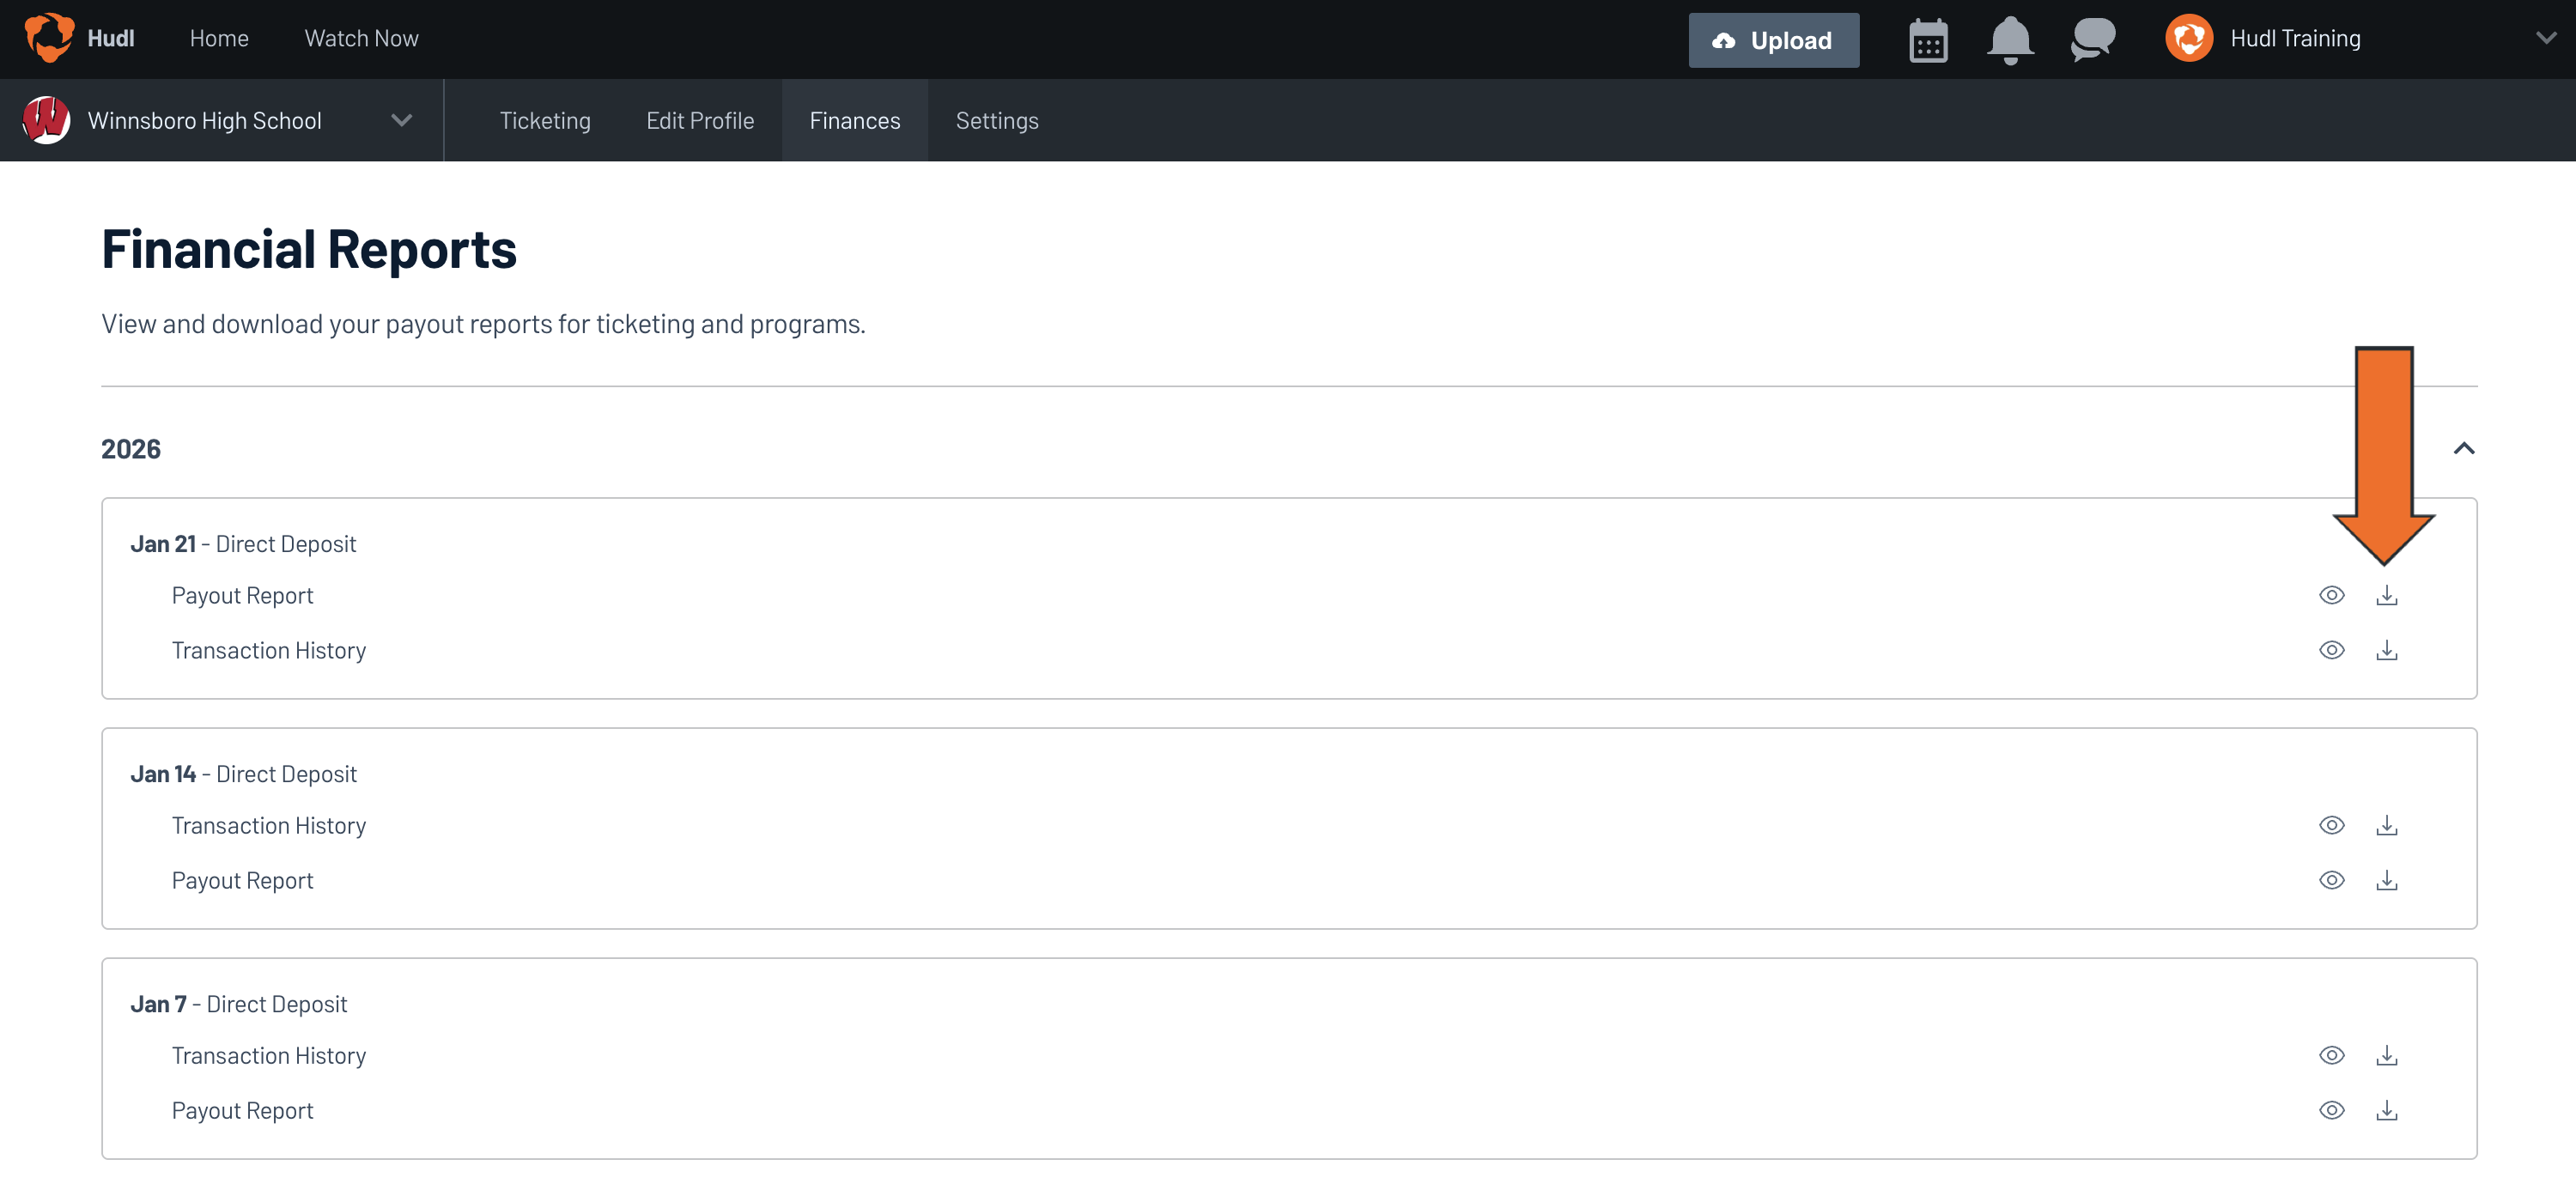Click the Hudl Training avatar icon

(x=2188, y=38)
